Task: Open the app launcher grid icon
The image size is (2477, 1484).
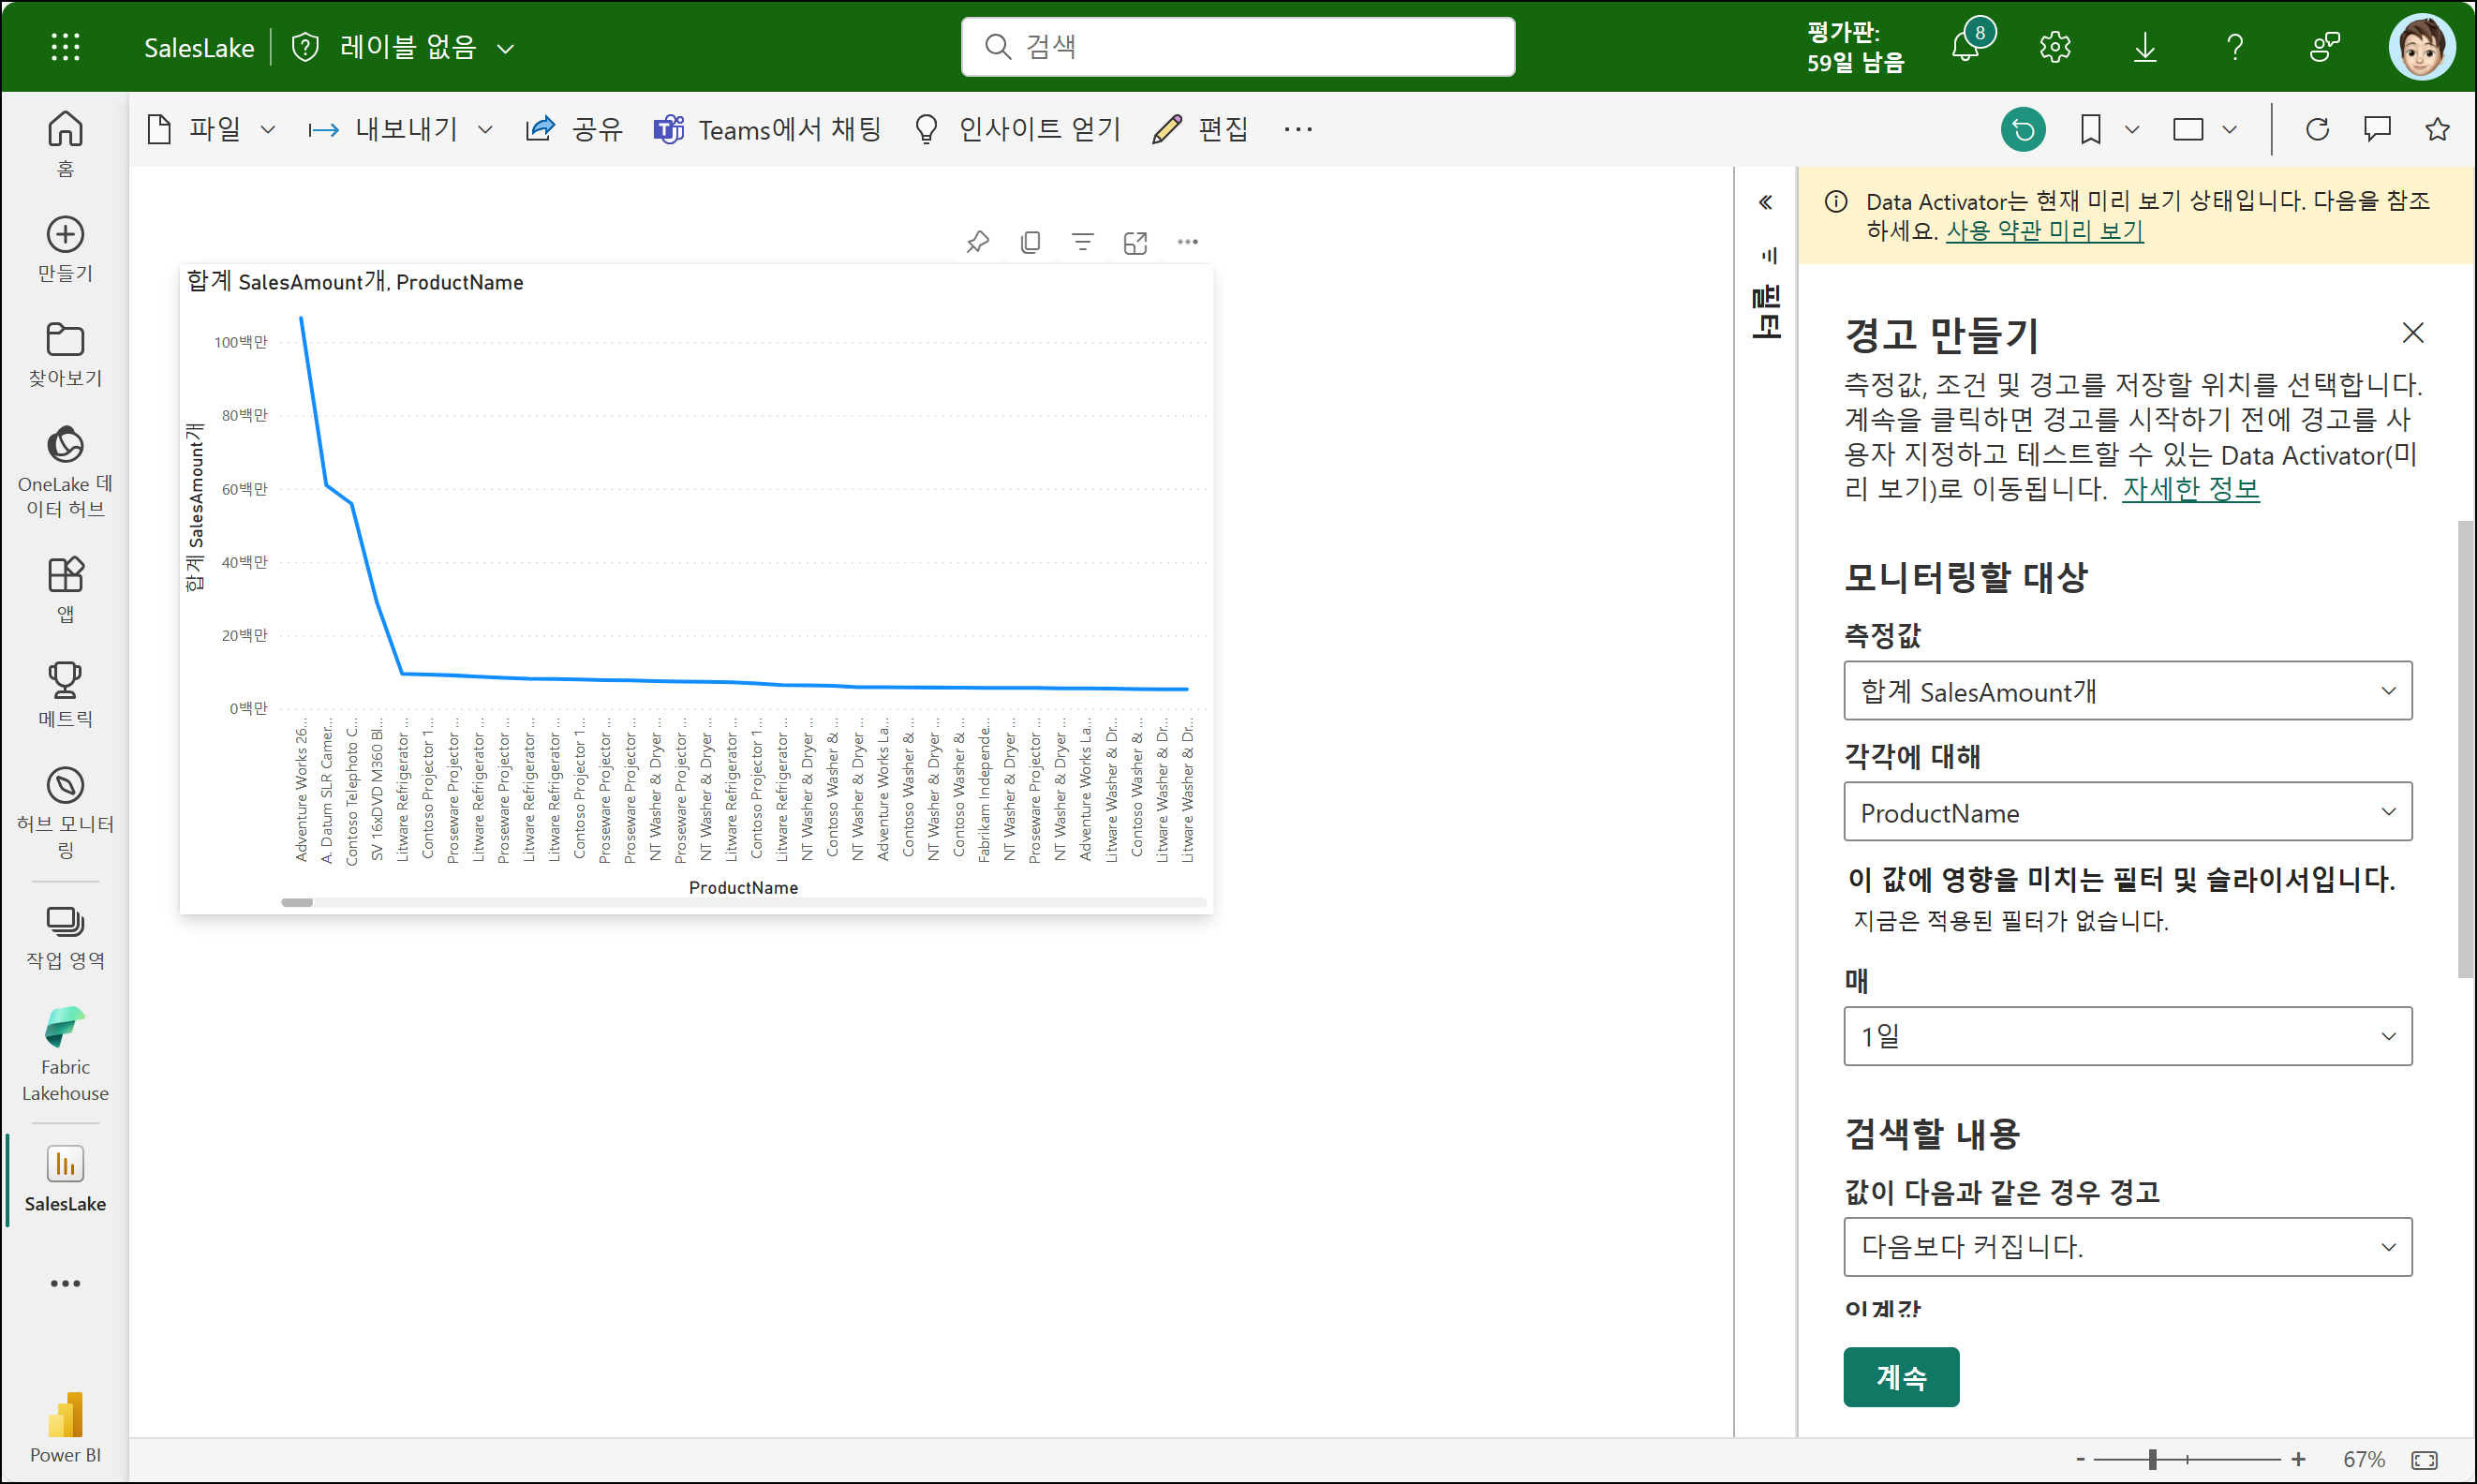Action: pyautogui.click(x=65, y=47)
